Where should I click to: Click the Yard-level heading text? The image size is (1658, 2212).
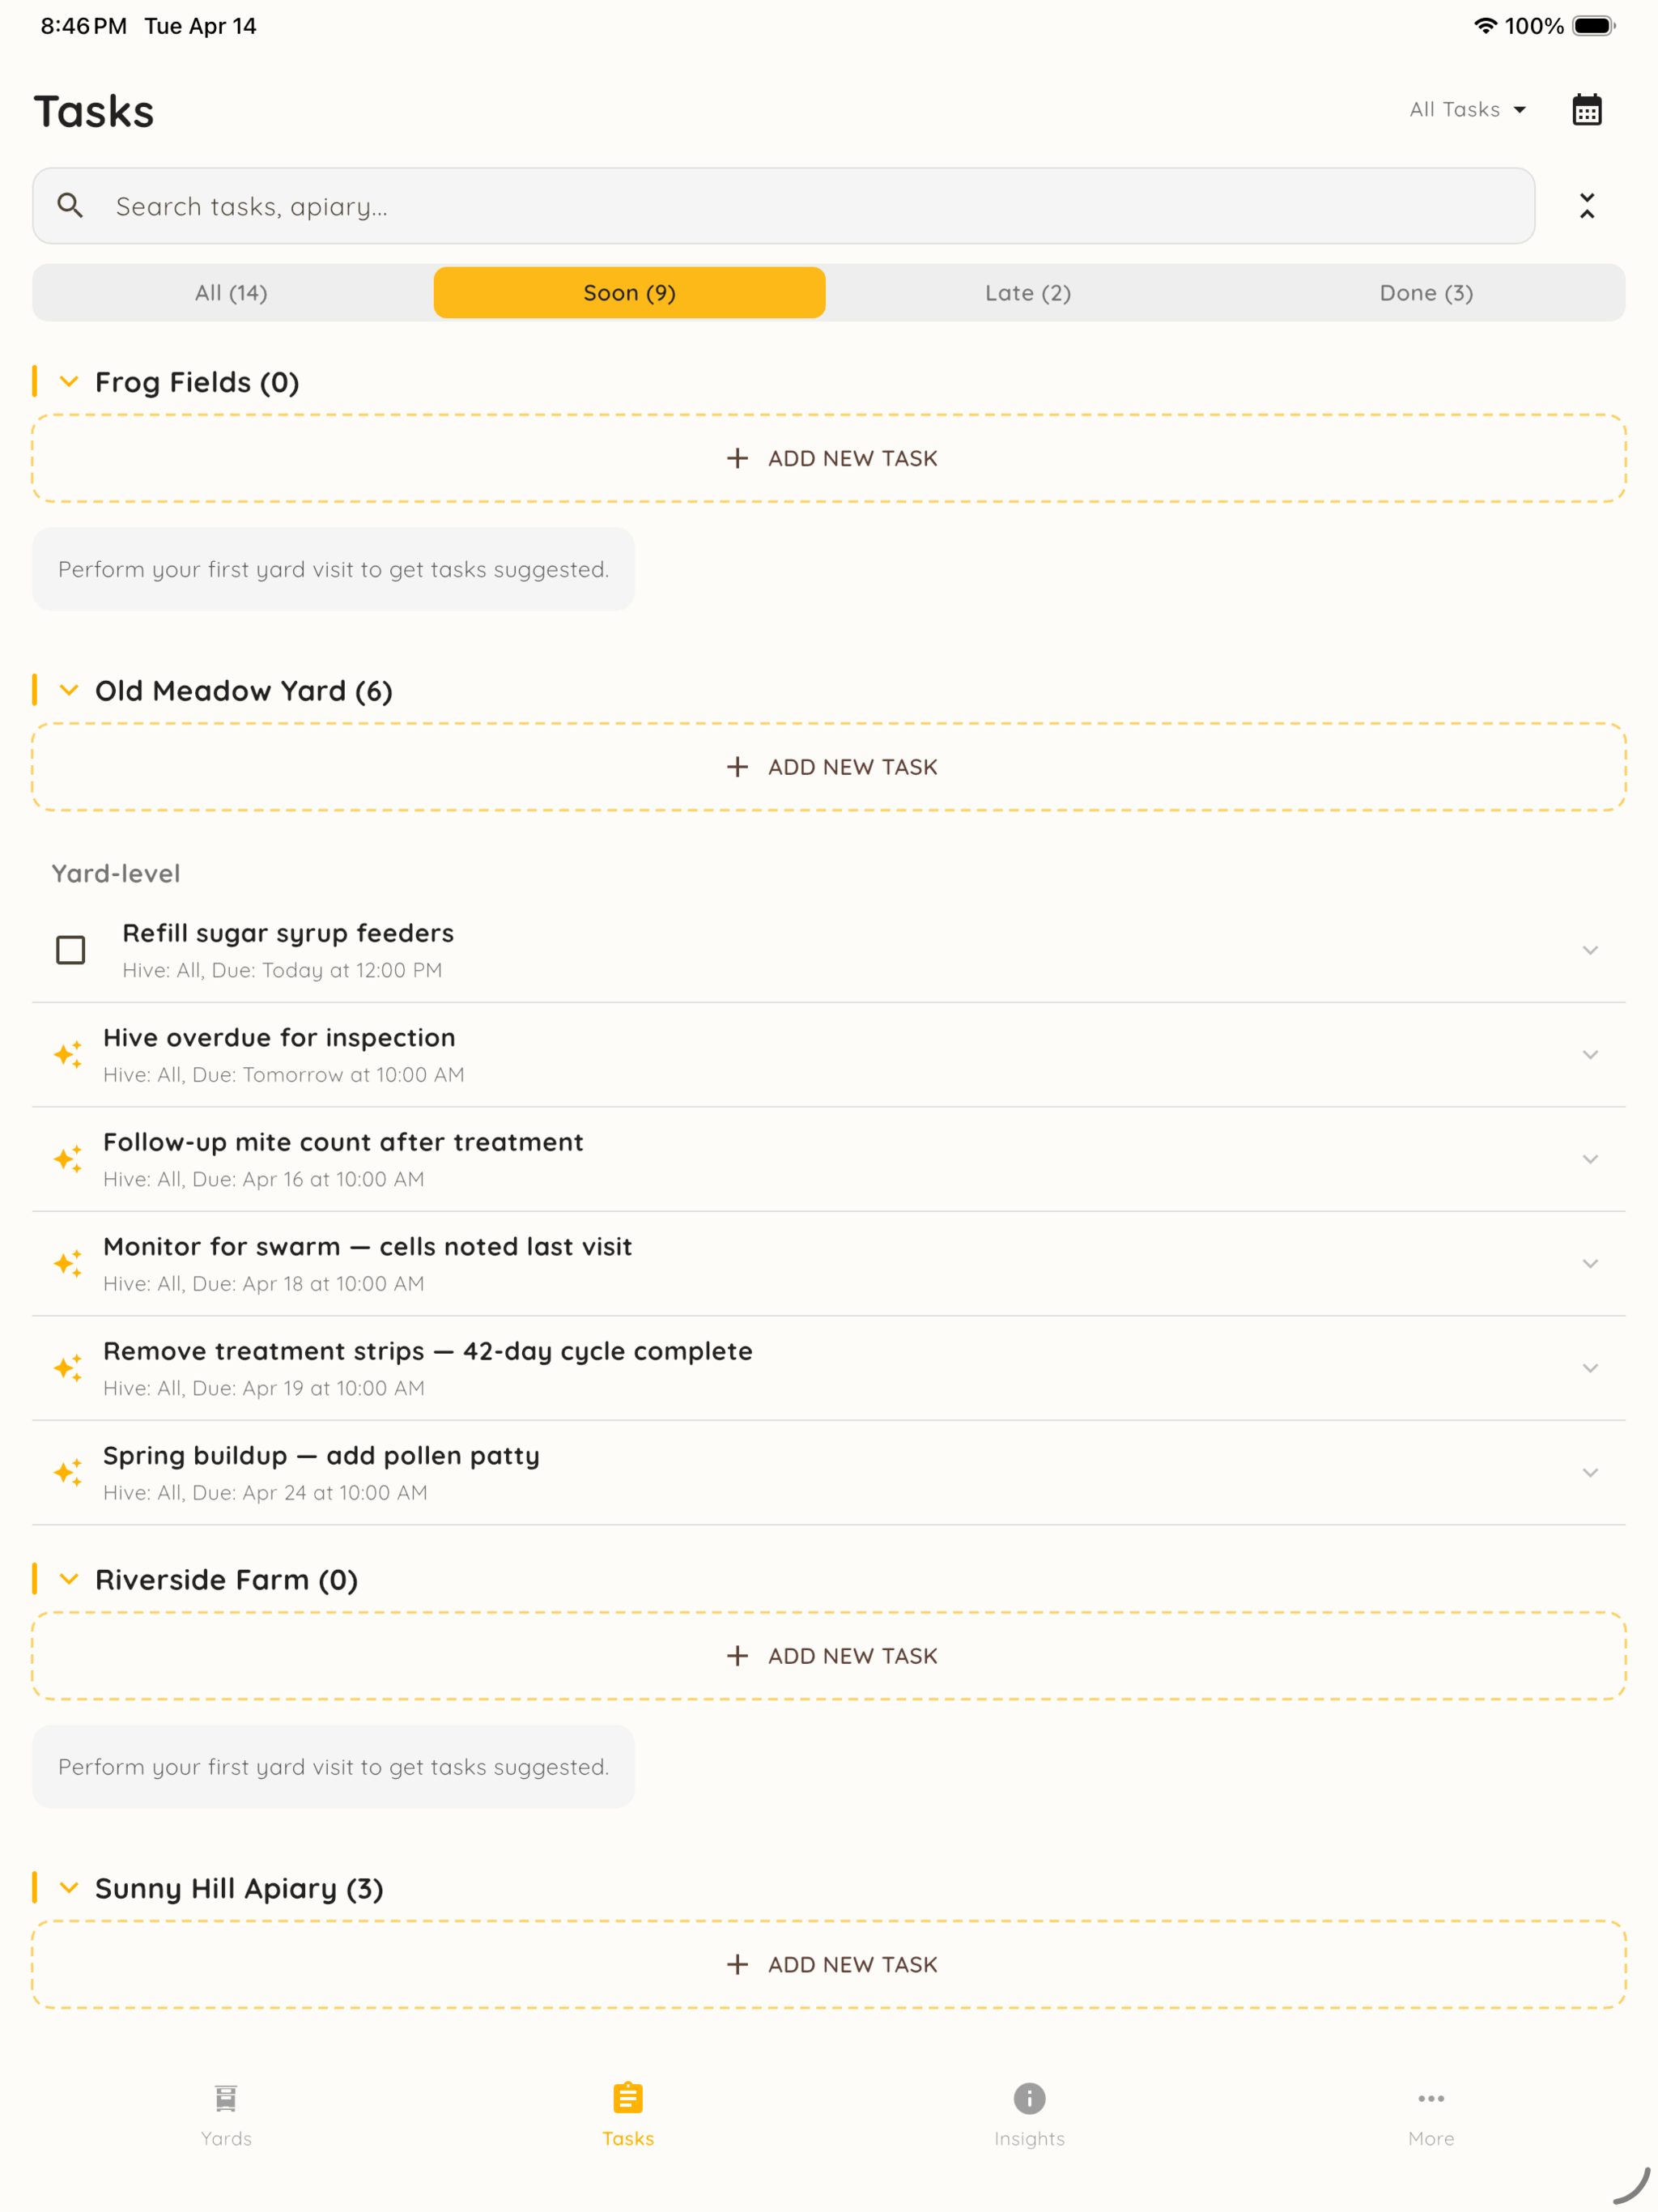[x=116, y=873]
